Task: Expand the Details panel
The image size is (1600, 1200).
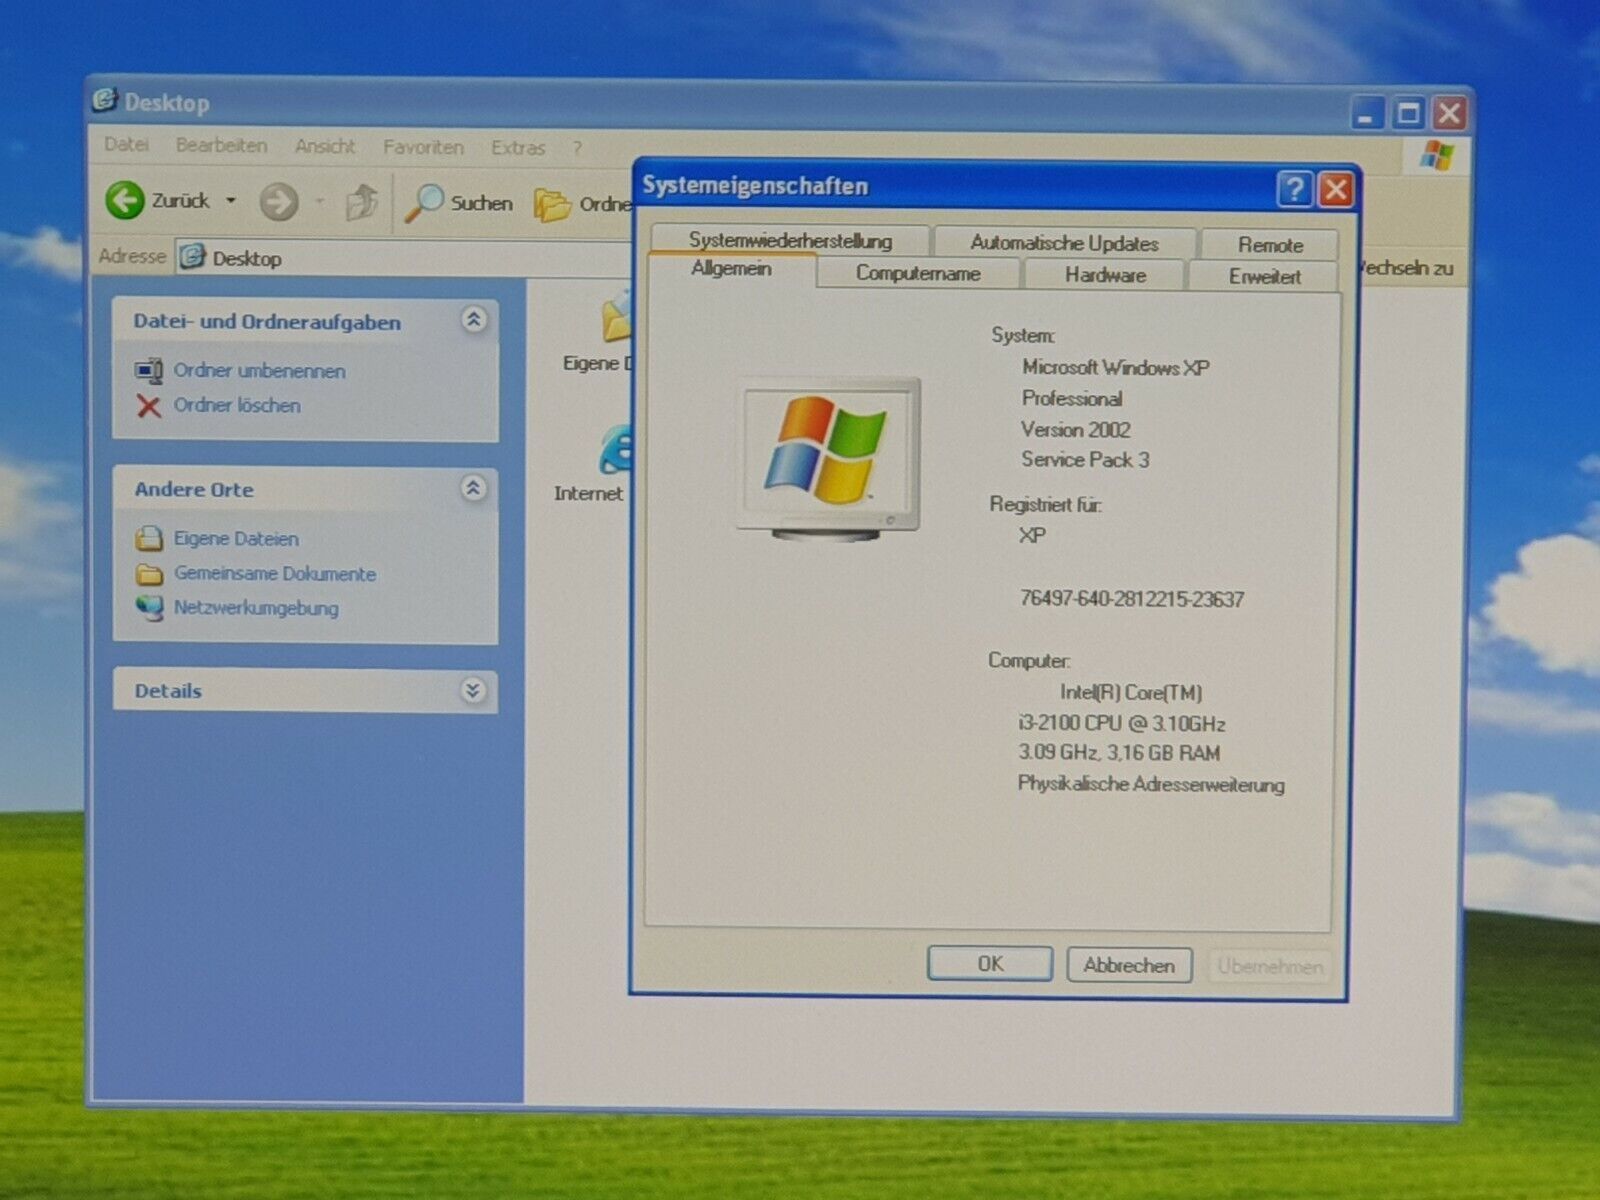Action: point(473,690)
